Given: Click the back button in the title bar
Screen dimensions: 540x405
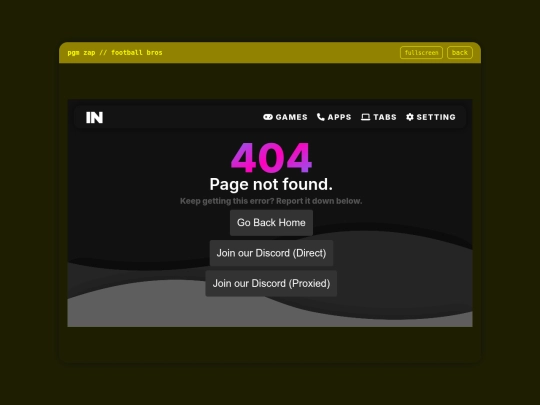Looking at the screenshot, I should [460, 53].
